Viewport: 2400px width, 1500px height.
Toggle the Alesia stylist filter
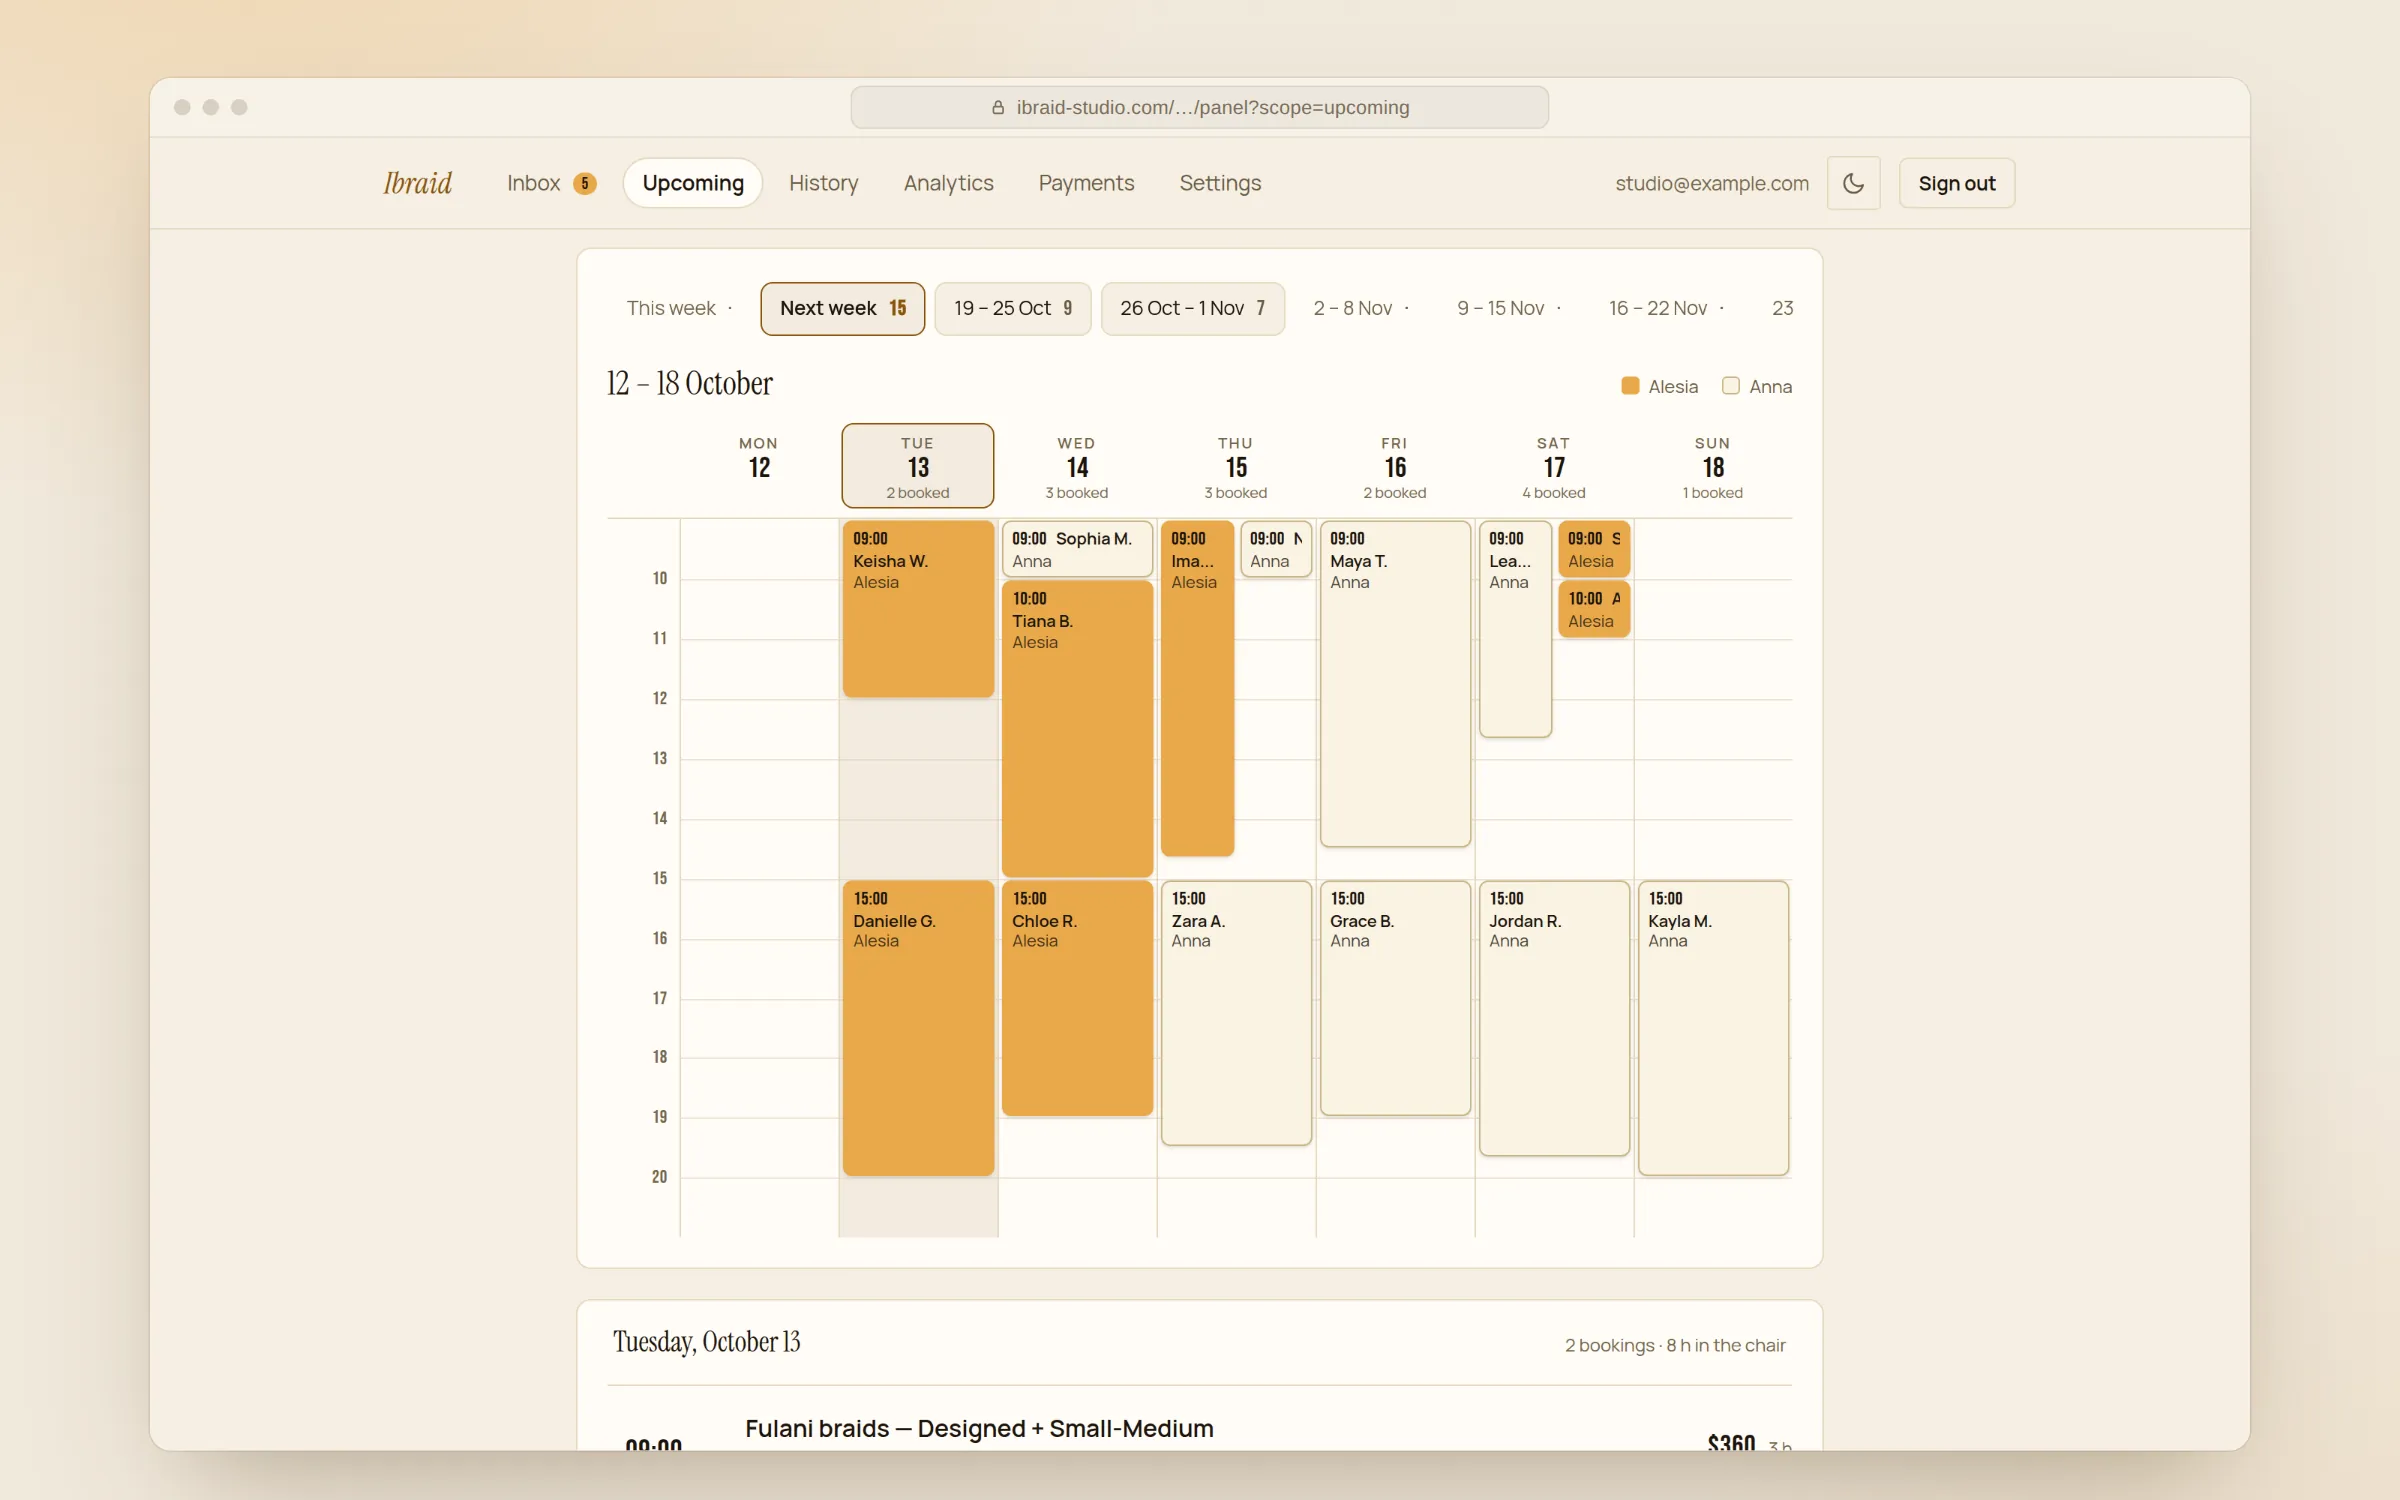1660,386
